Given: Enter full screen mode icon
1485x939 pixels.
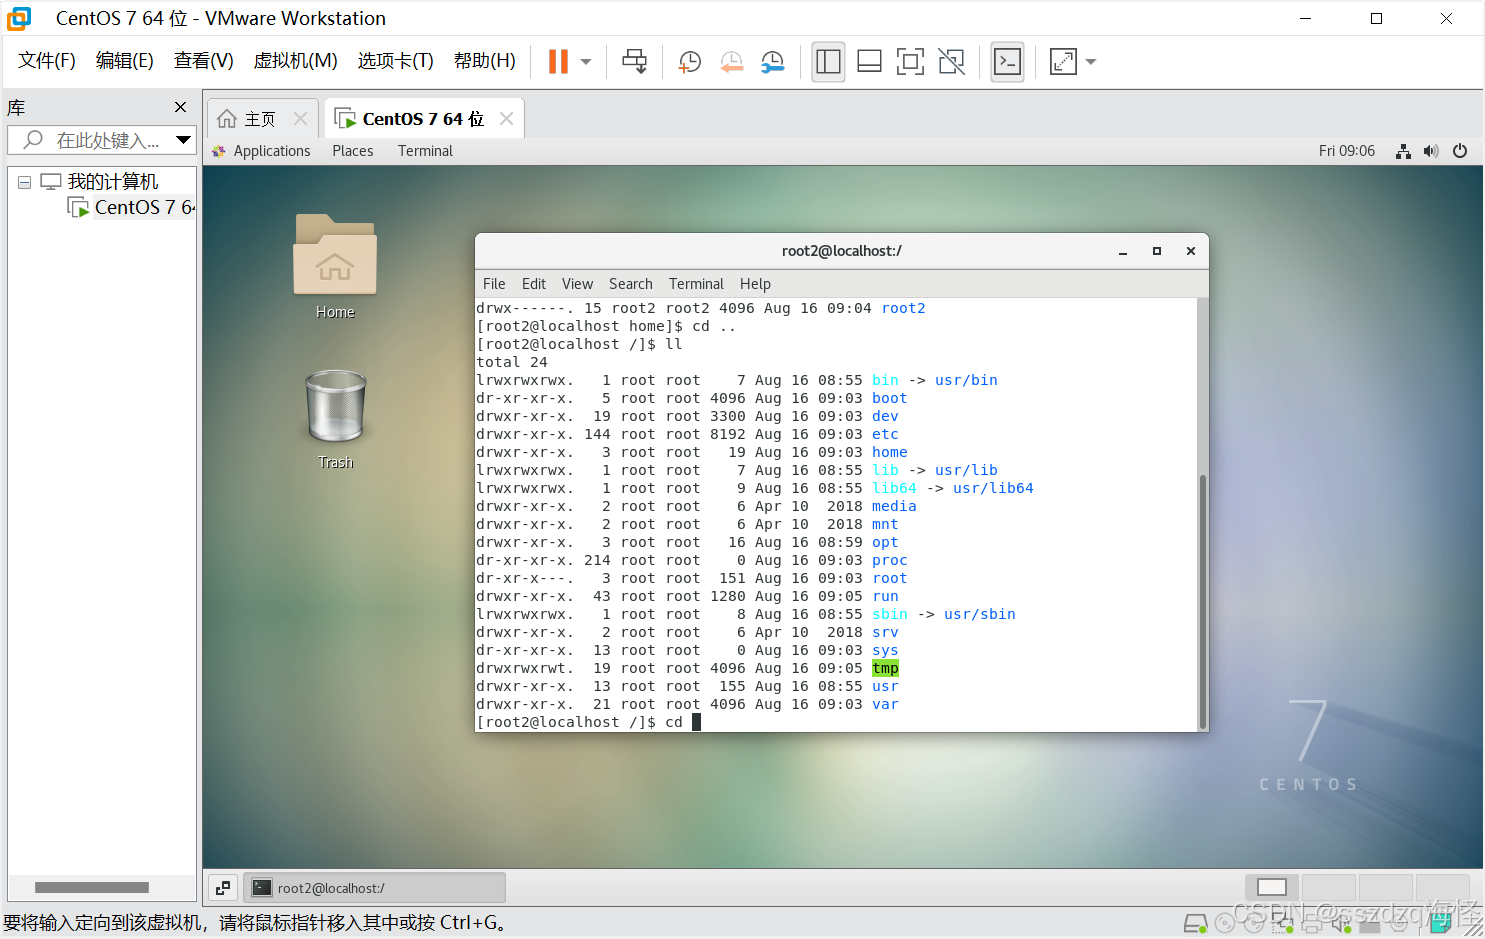Looking at the screenshot, I should (910, 62).
